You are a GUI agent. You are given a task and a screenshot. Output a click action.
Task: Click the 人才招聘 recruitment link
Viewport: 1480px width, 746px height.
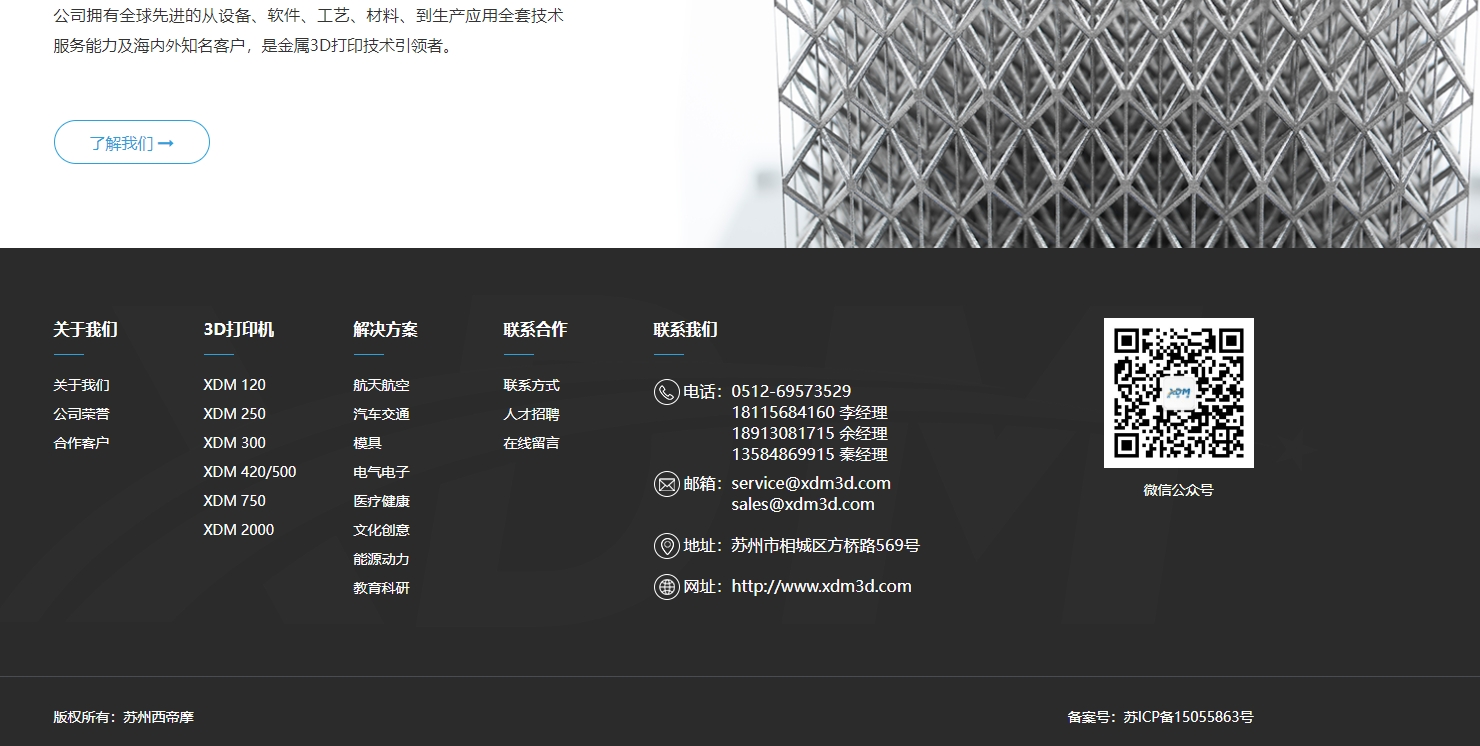coord(531,413)
